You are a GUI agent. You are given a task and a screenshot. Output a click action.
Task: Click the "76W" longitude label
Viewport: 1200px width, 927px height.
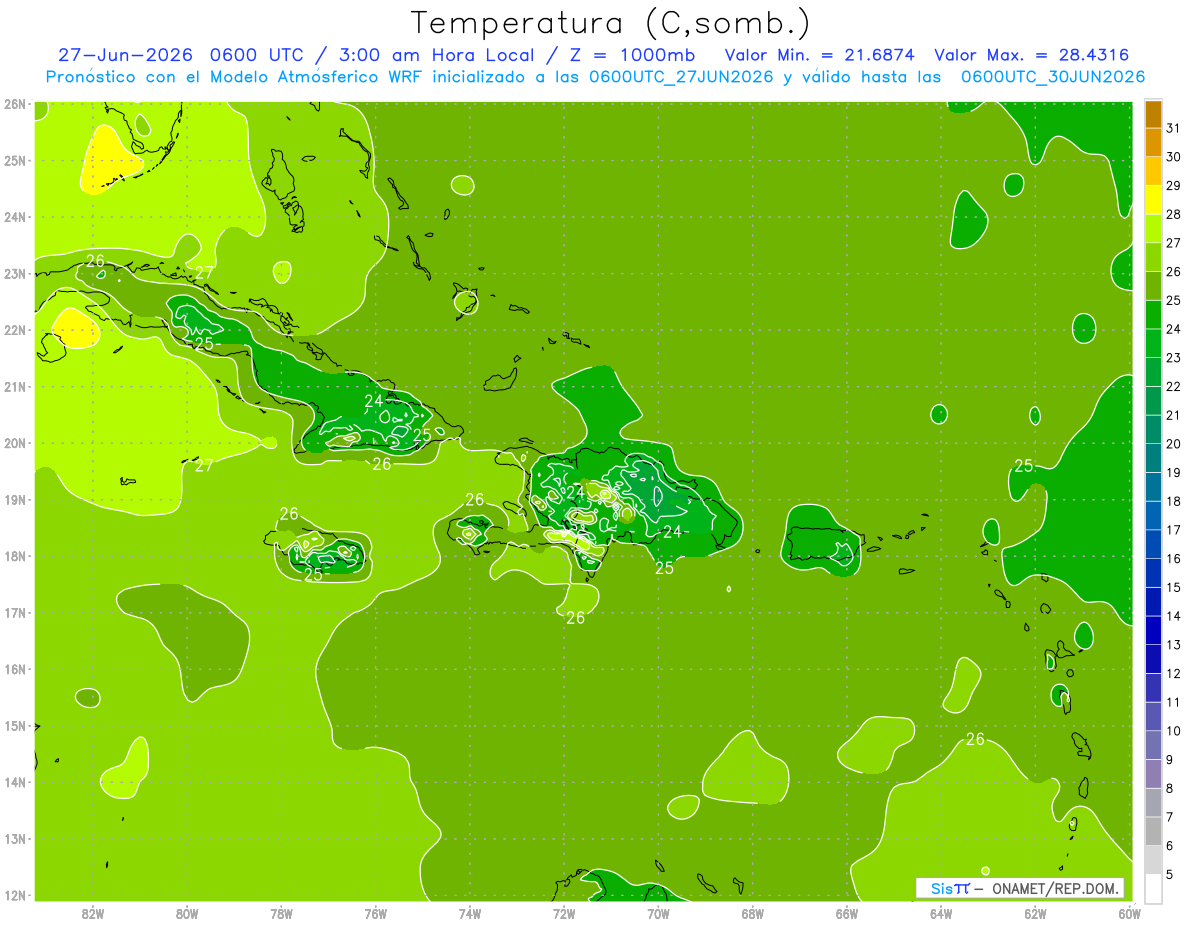click(376, 913)
